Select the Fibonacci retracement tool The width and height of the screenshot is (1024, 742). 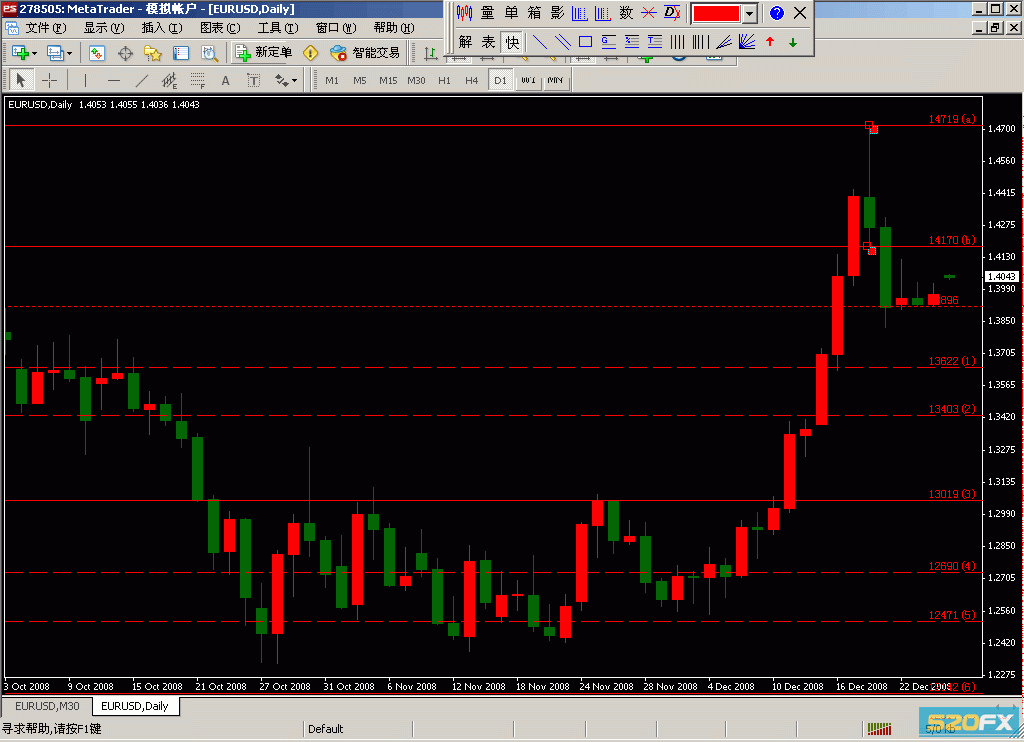(x=197, y=80)
